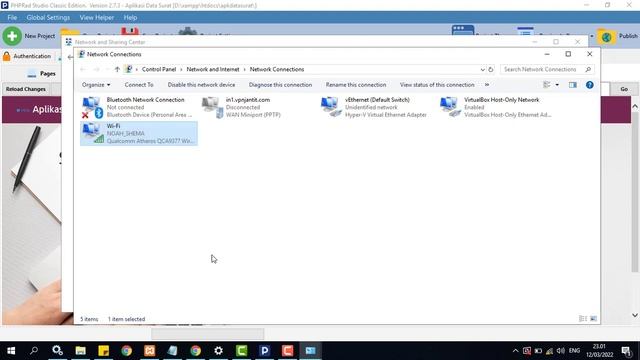
Task: Open Global Settings menu in PHPRad
Action: [x=48, y=18]
